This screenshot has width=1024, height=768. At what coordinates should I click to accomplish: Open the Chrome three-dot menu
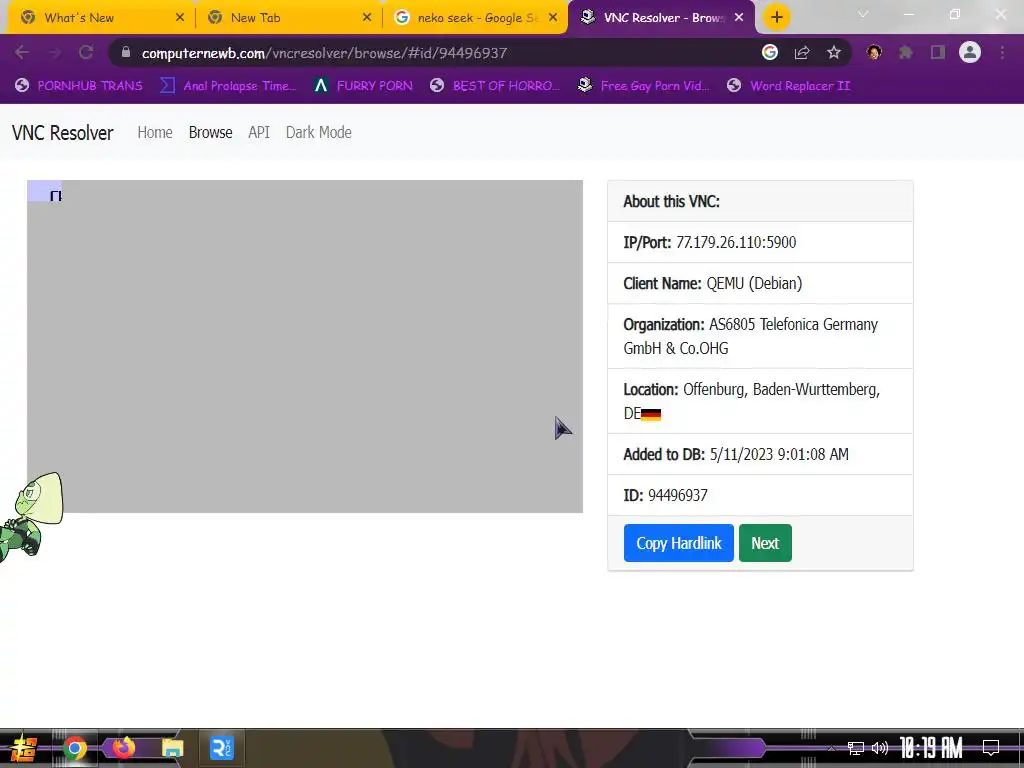(x=1002, y=52)
